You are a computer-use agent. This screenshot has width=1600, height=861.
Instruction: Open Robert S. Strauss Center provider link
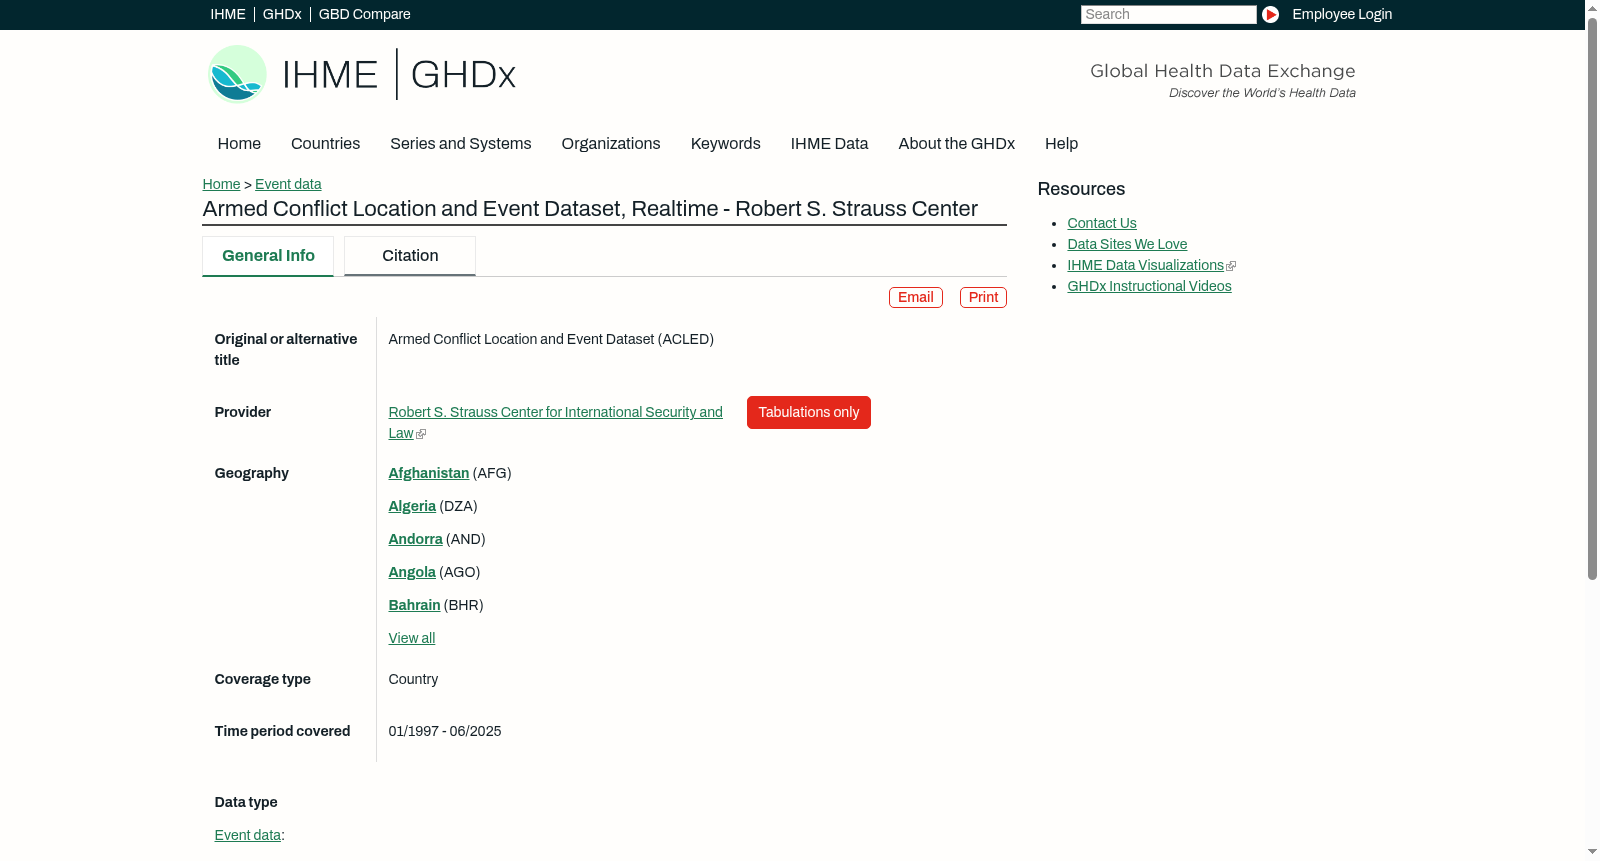click(x=555, y=413)
